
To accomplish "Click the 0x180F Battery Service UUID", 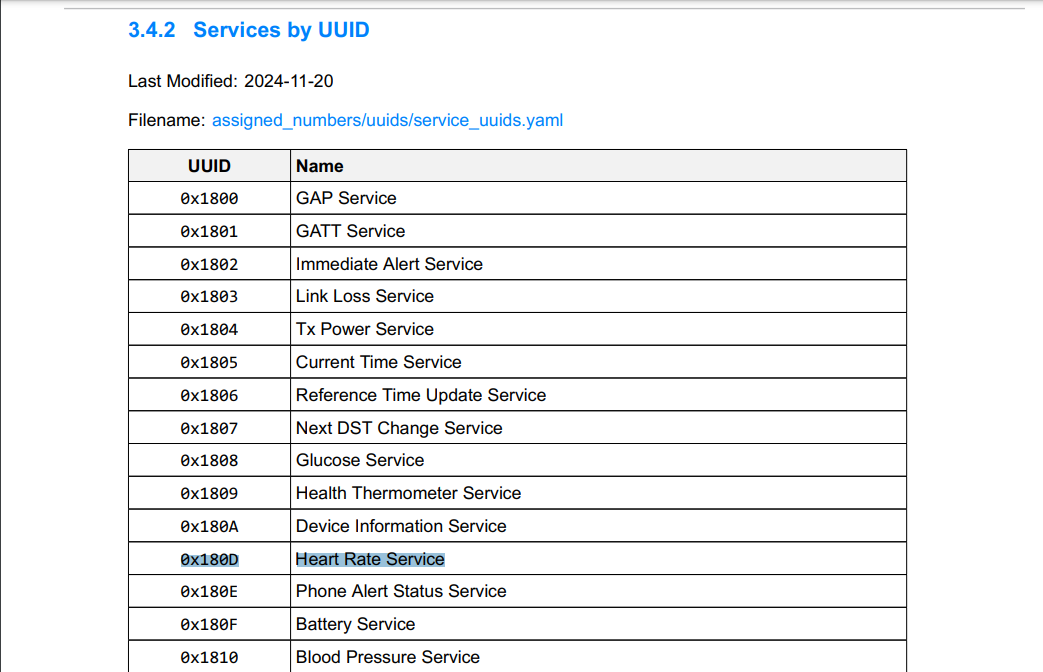I will pos(209,624).
